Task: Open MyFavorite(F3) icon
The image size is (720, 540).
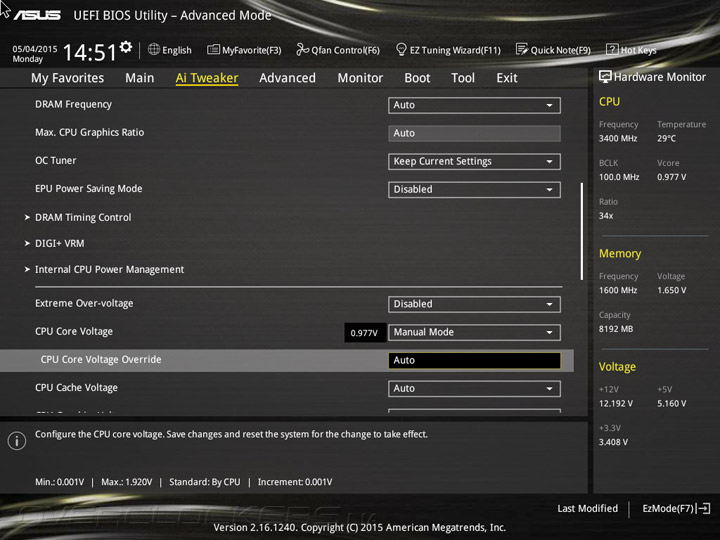Action: click(x=213, y=49)
